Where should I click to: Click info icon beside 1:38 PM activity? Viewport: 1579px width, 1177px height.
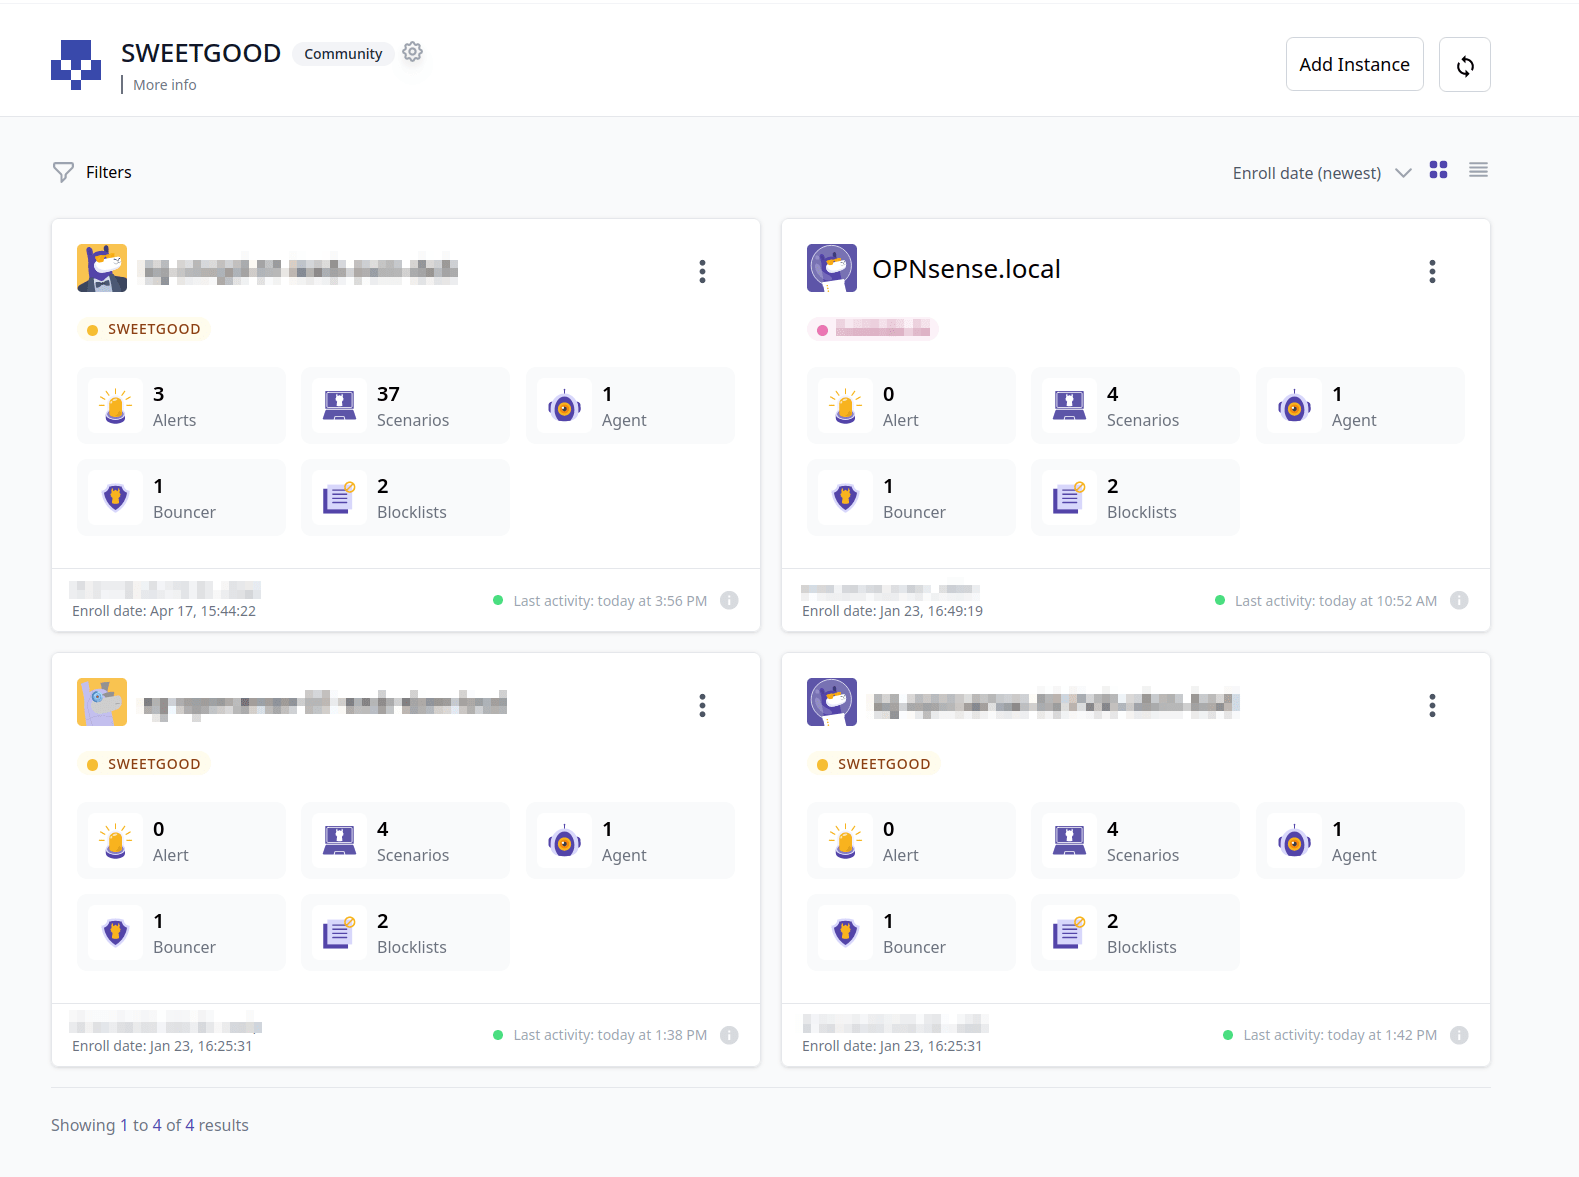coord(729,1035)
